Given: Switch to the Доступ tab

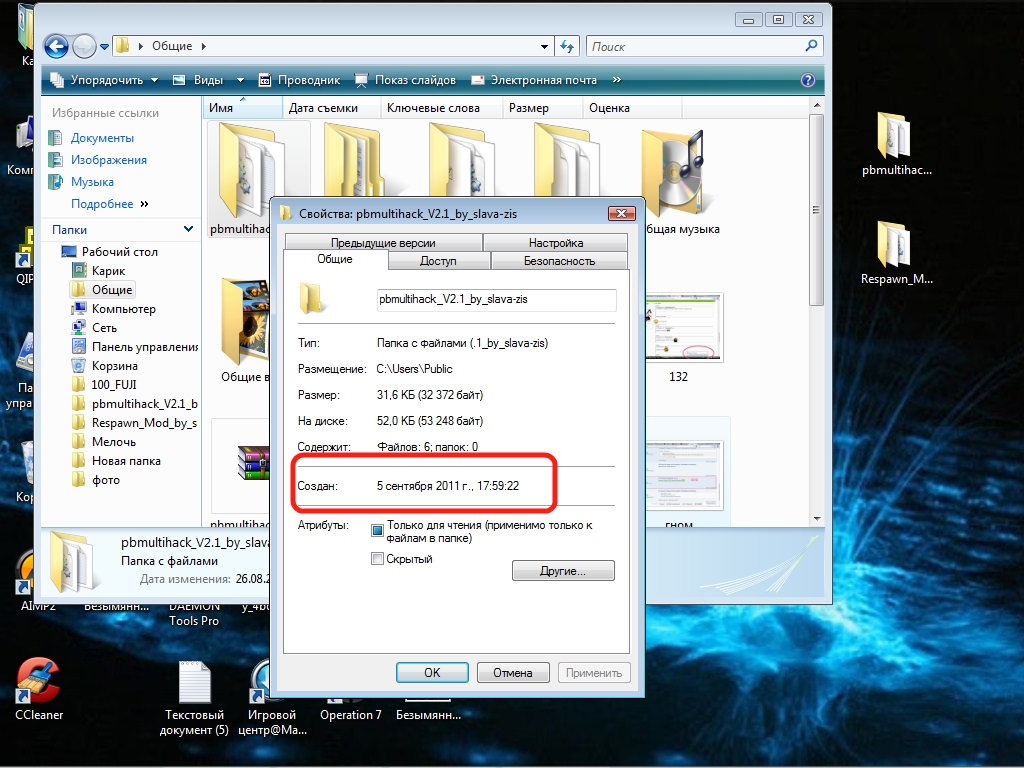Looking at the screenshot, I should click(x=438, y=261).
